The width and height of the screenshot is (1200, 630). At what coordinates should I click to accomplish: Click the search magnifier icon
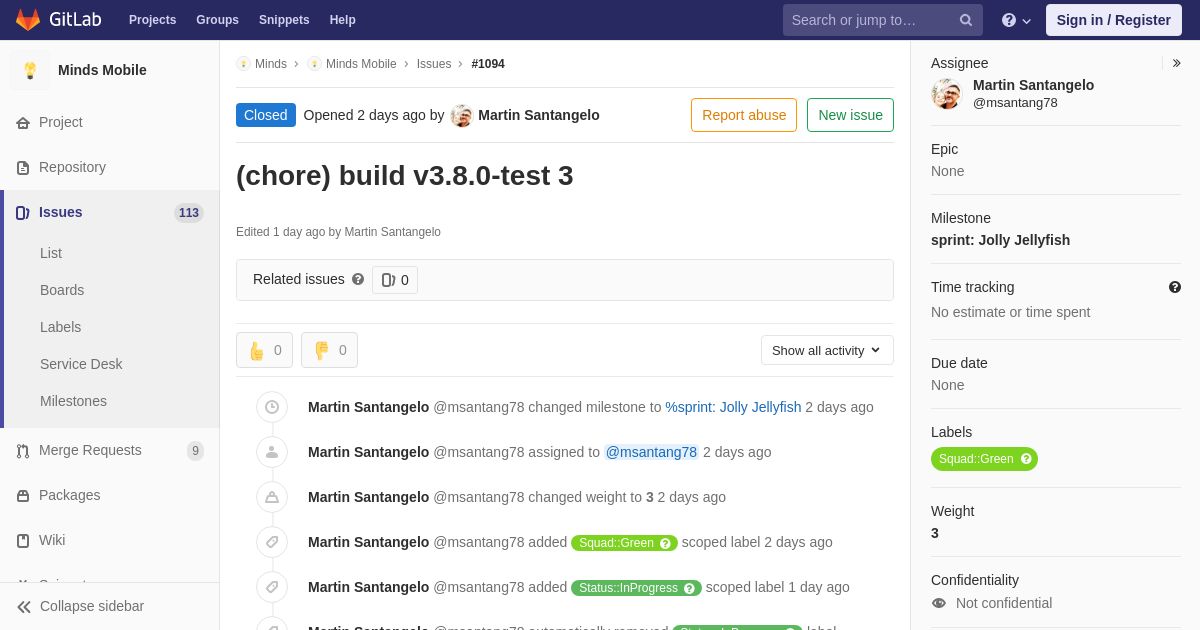pyautogui.click(x=966, y=20)
